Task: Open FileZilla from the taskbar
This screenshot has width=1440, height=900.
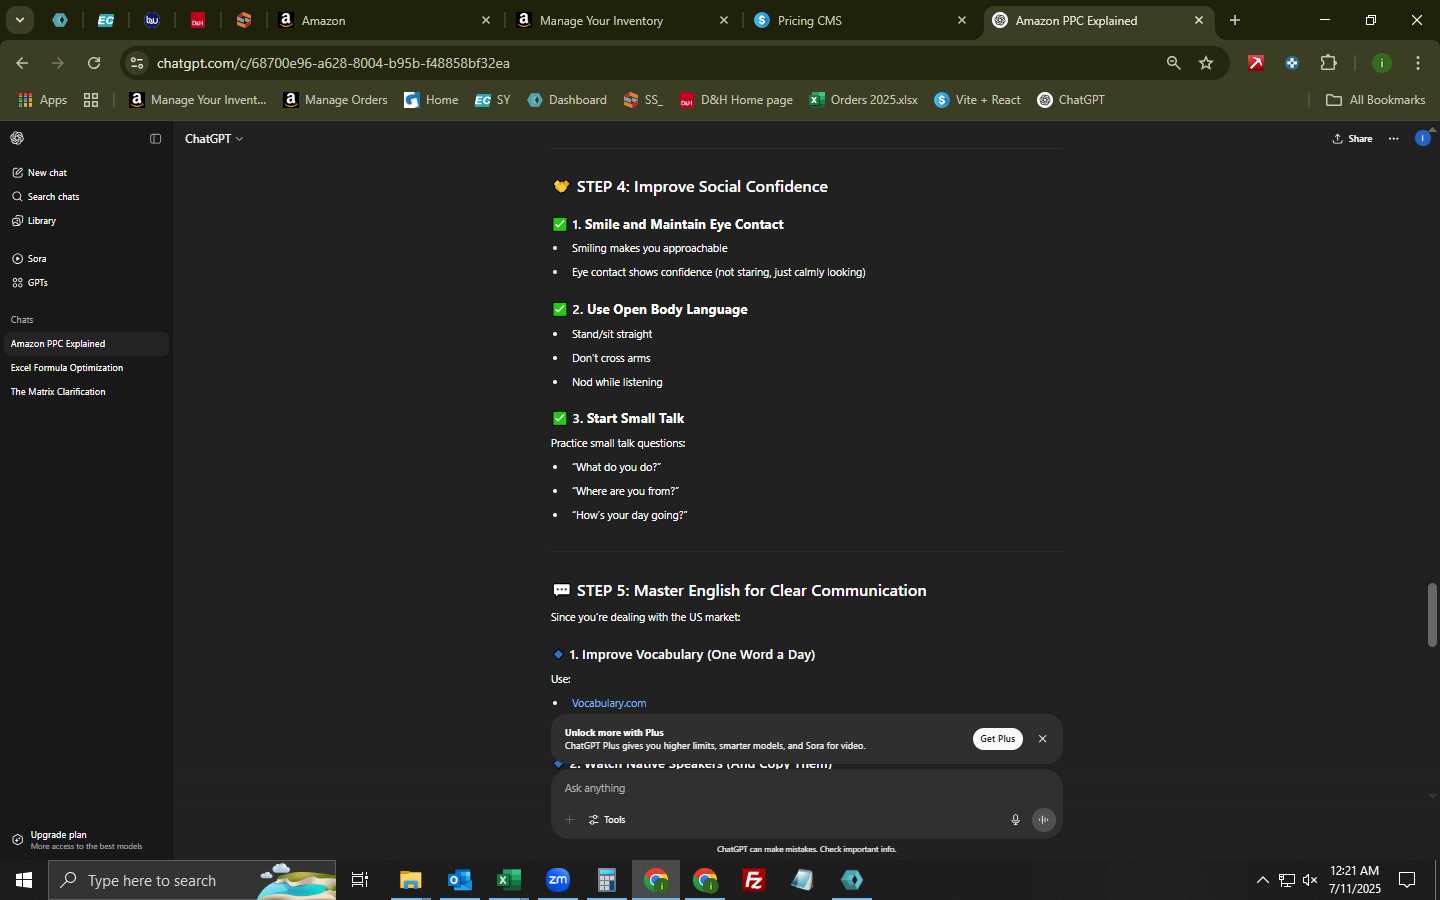Action: (x=754, y=880)
